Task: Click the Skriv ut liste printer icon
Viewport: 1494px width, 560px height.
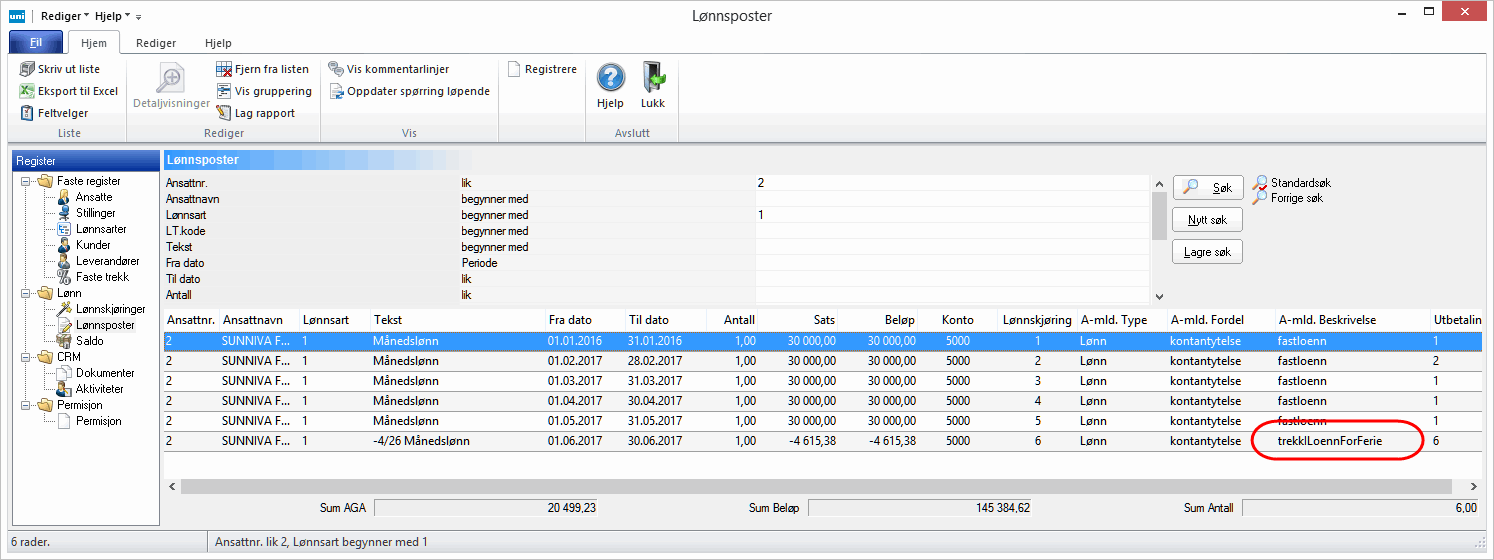Action: click(x=27, y=69)
